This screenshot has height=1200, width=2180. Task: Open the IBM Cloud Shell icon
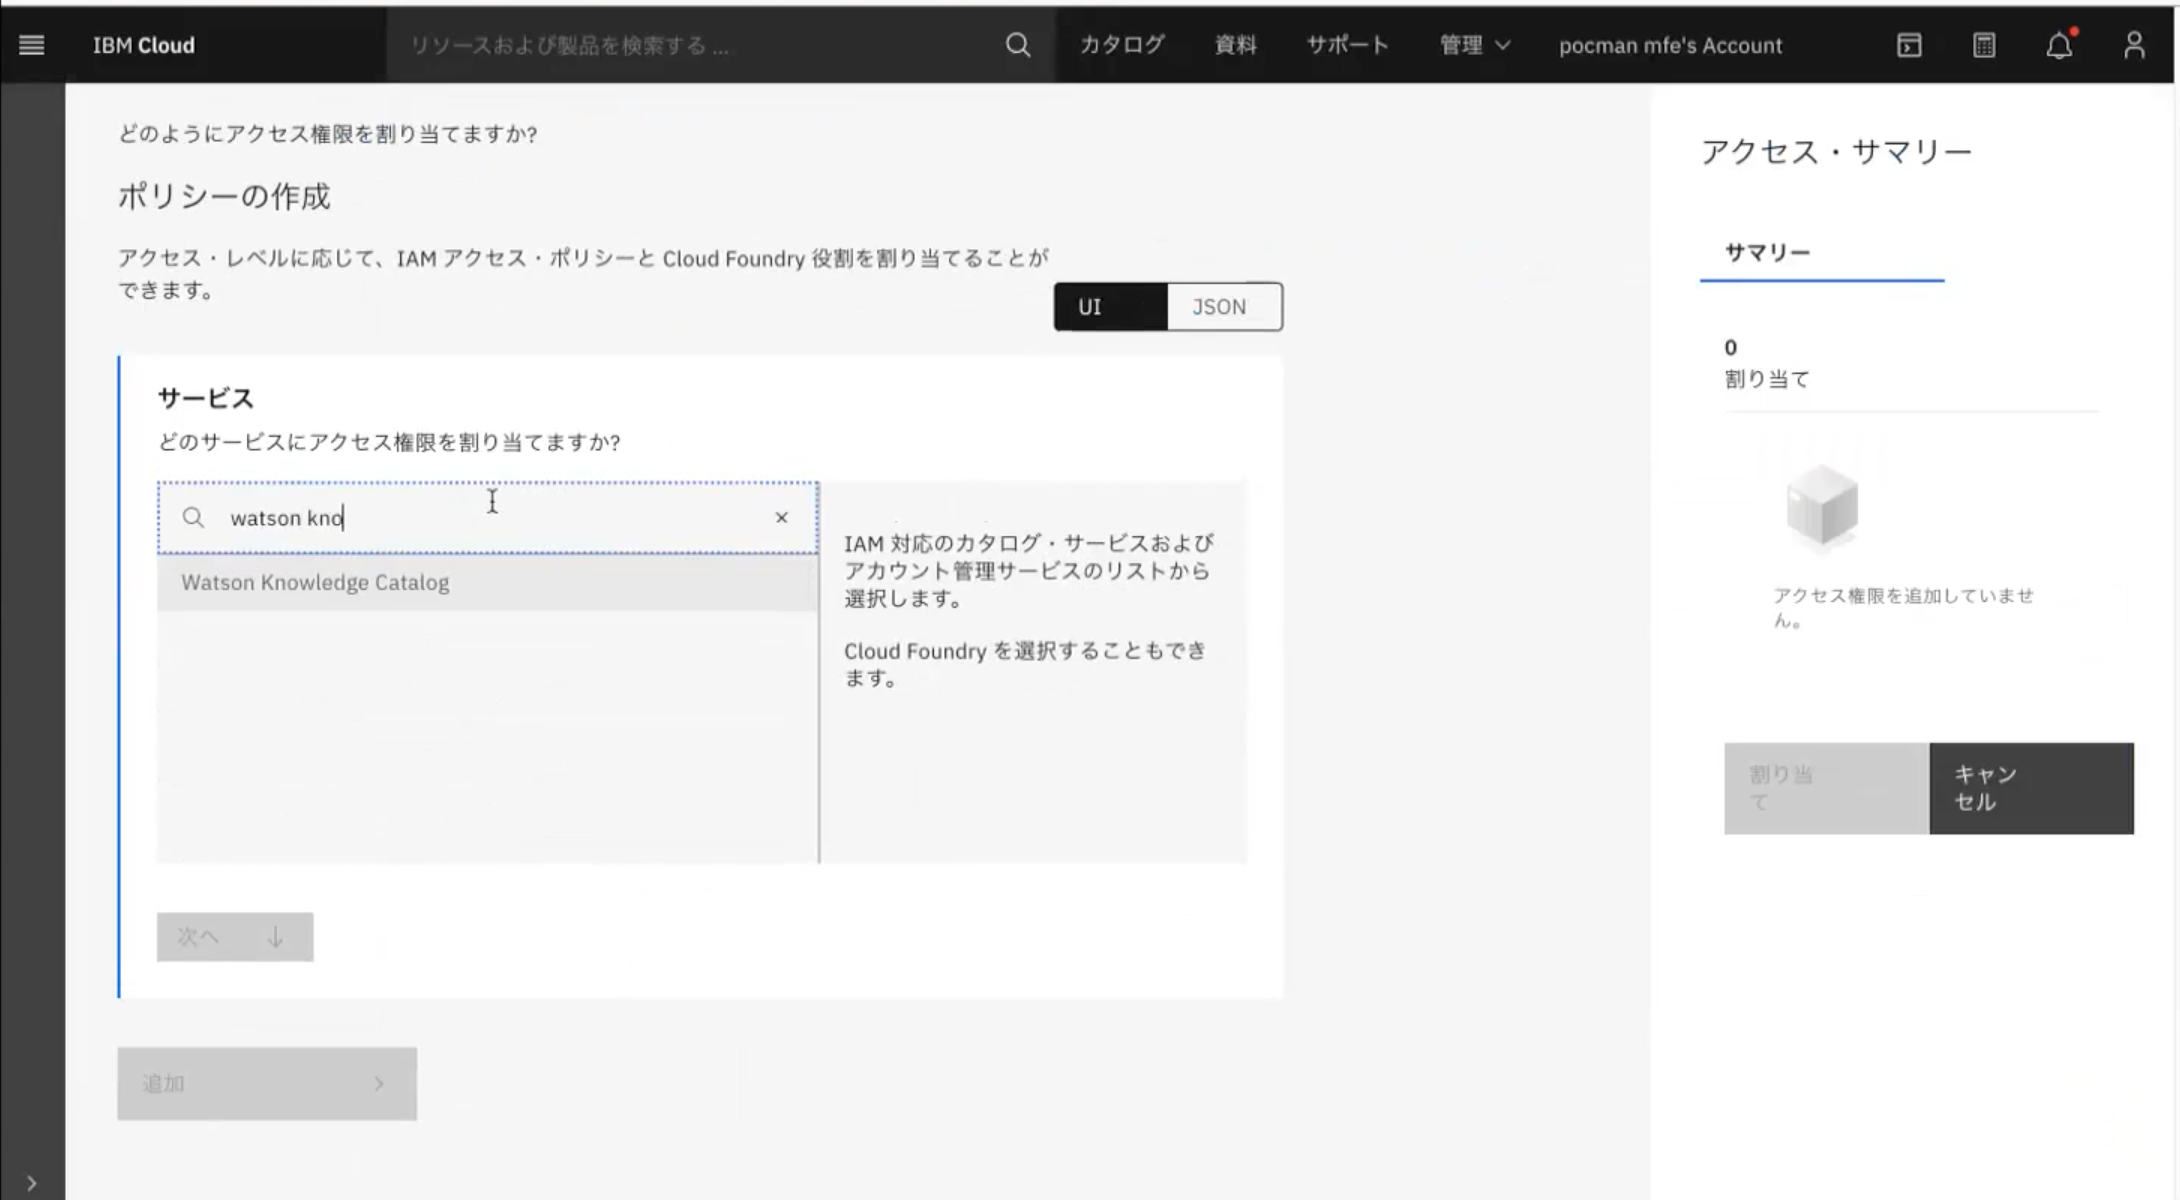point(1909,45)
